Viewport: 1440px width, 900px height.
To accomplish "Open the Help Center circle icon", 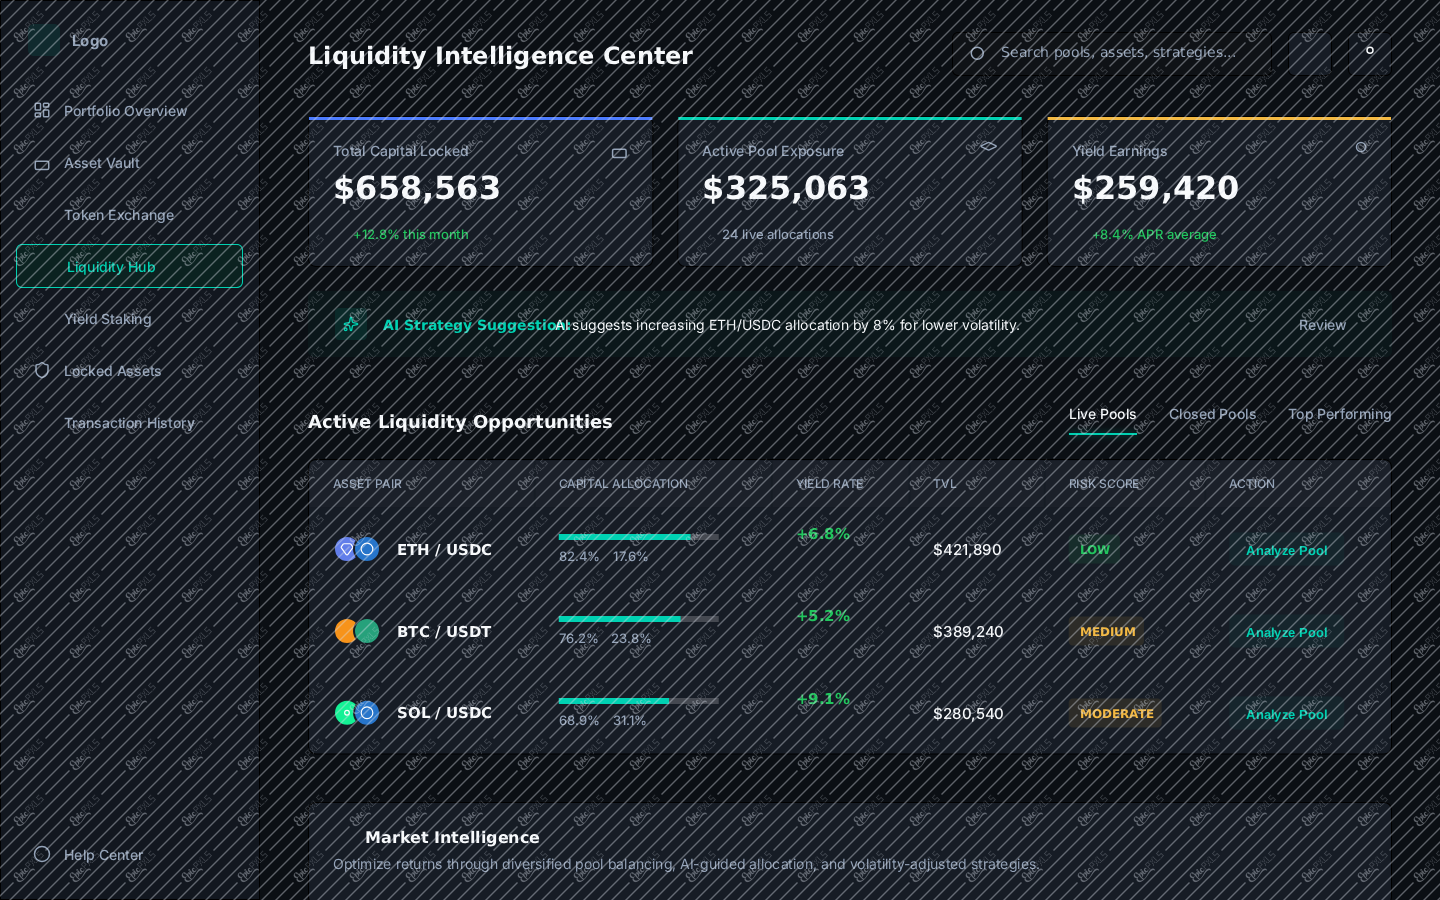I will (42, 854).
